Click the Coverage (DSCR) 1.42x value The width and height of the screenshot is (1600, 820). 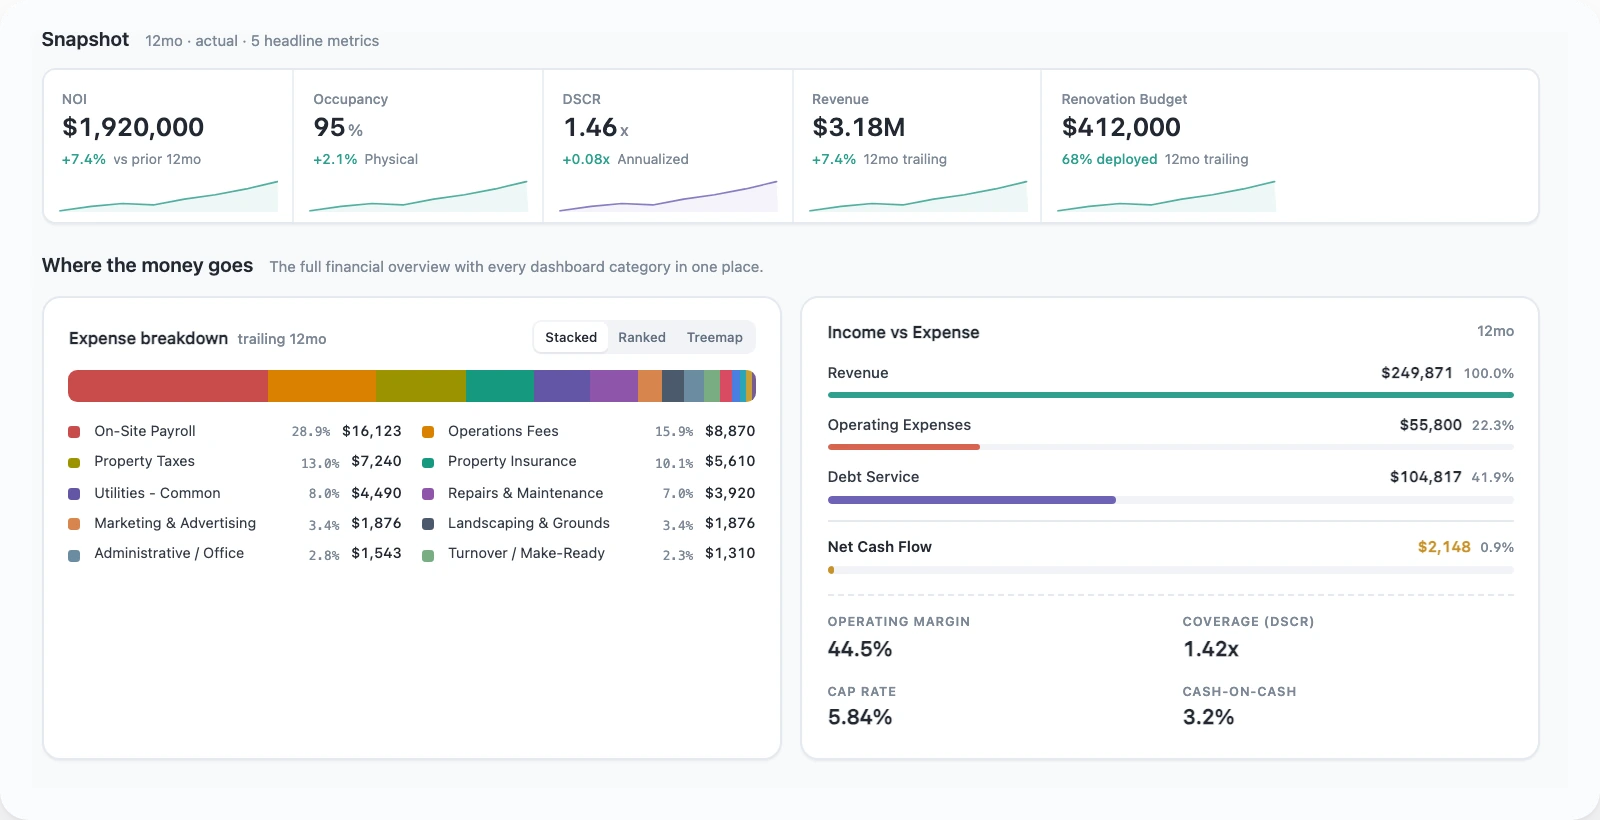(x=1211, y=649)
